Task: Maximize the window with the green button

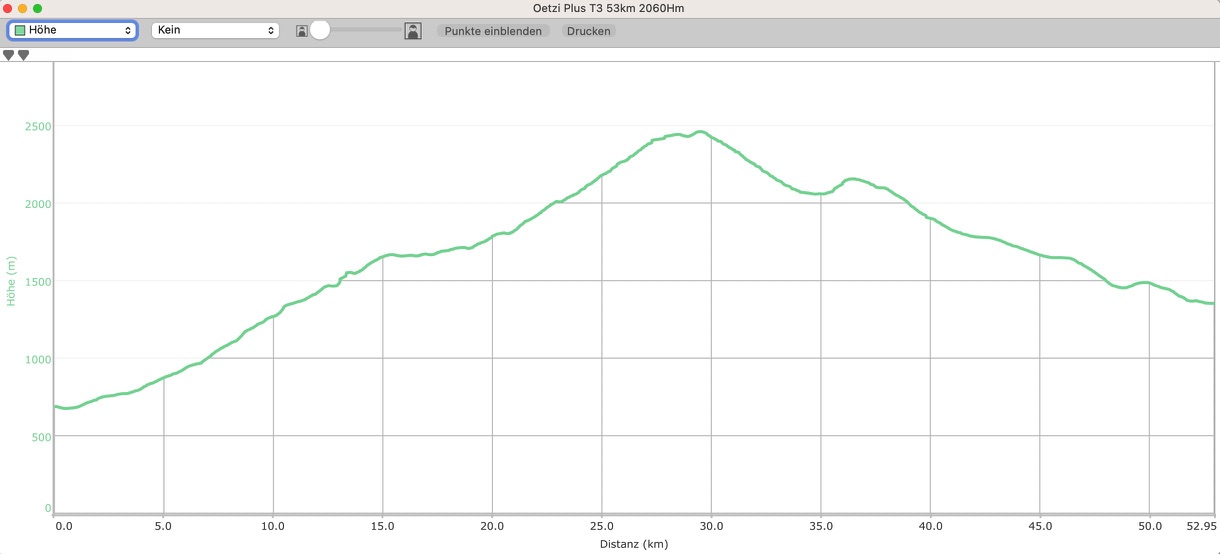Action: click(x=38, y=8)
